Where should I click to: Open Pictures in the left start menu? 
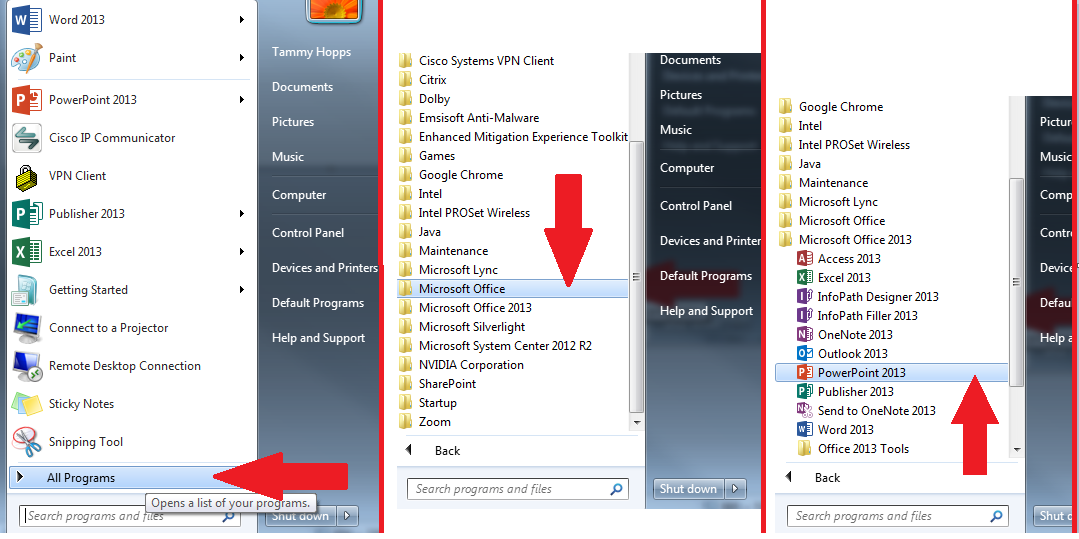[x=292, y=122]
